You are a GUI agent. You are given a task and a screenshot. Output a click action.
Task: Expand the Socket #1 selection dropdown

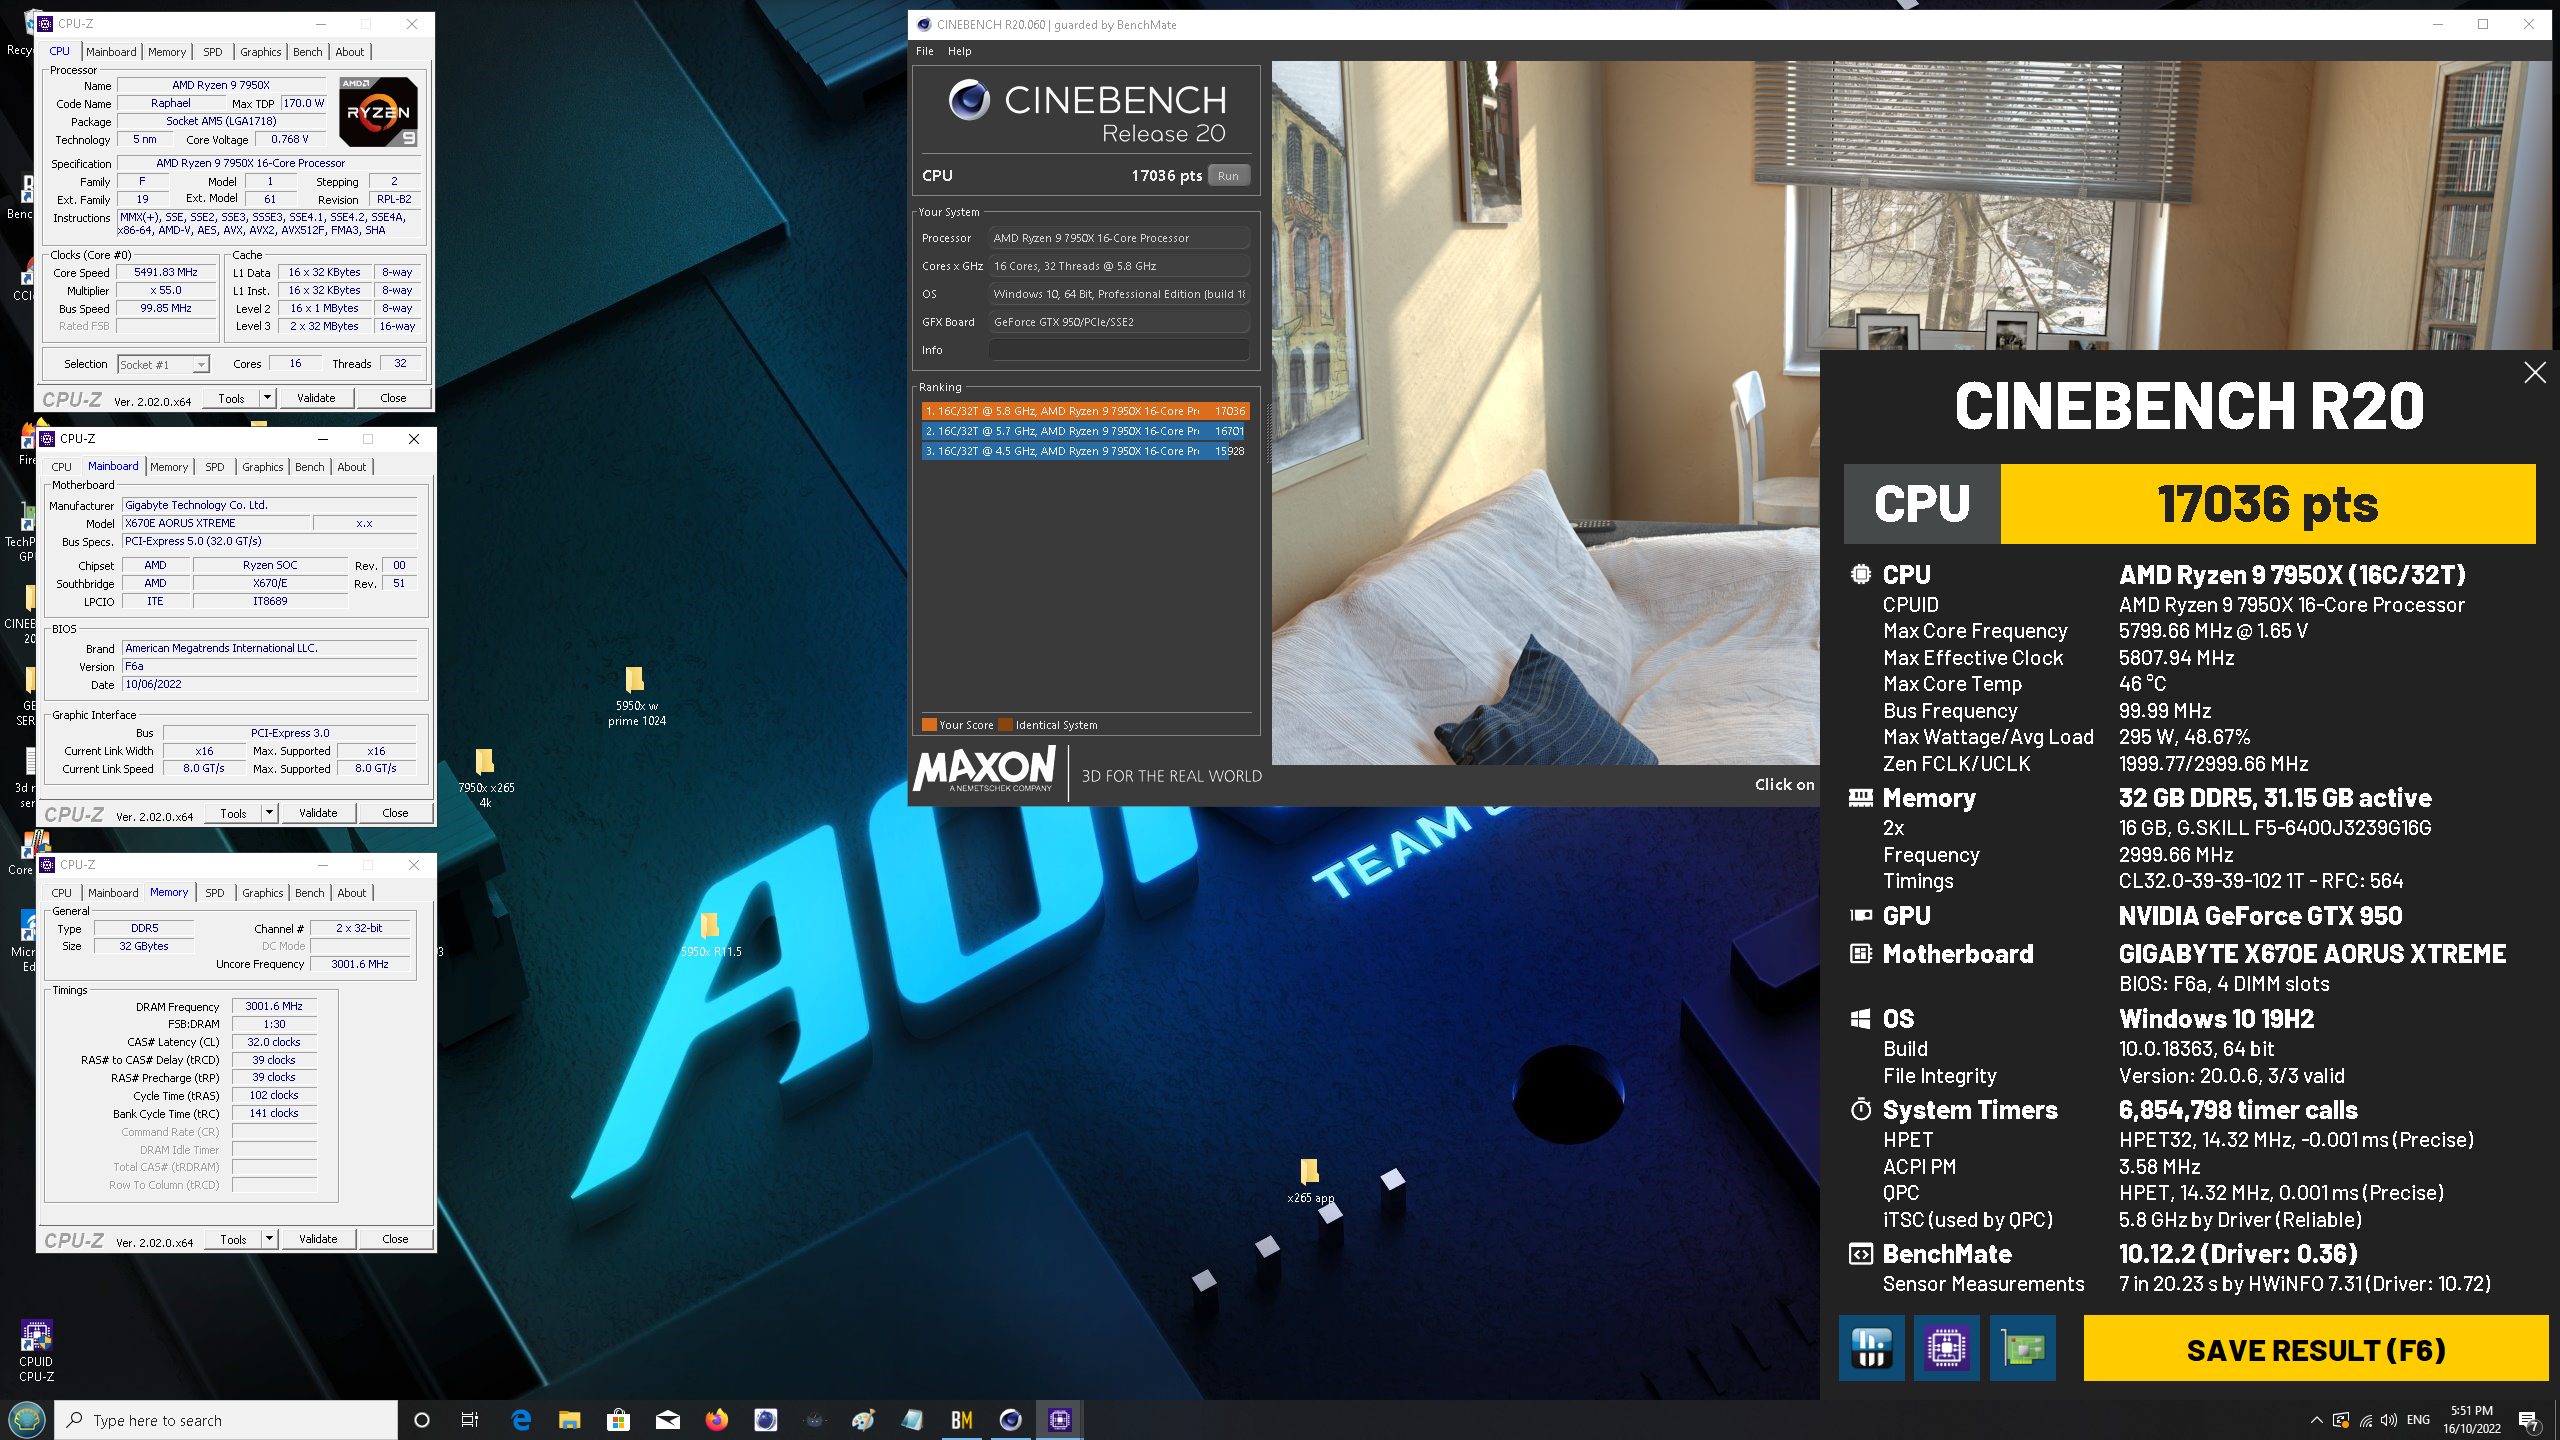[200, 365]
